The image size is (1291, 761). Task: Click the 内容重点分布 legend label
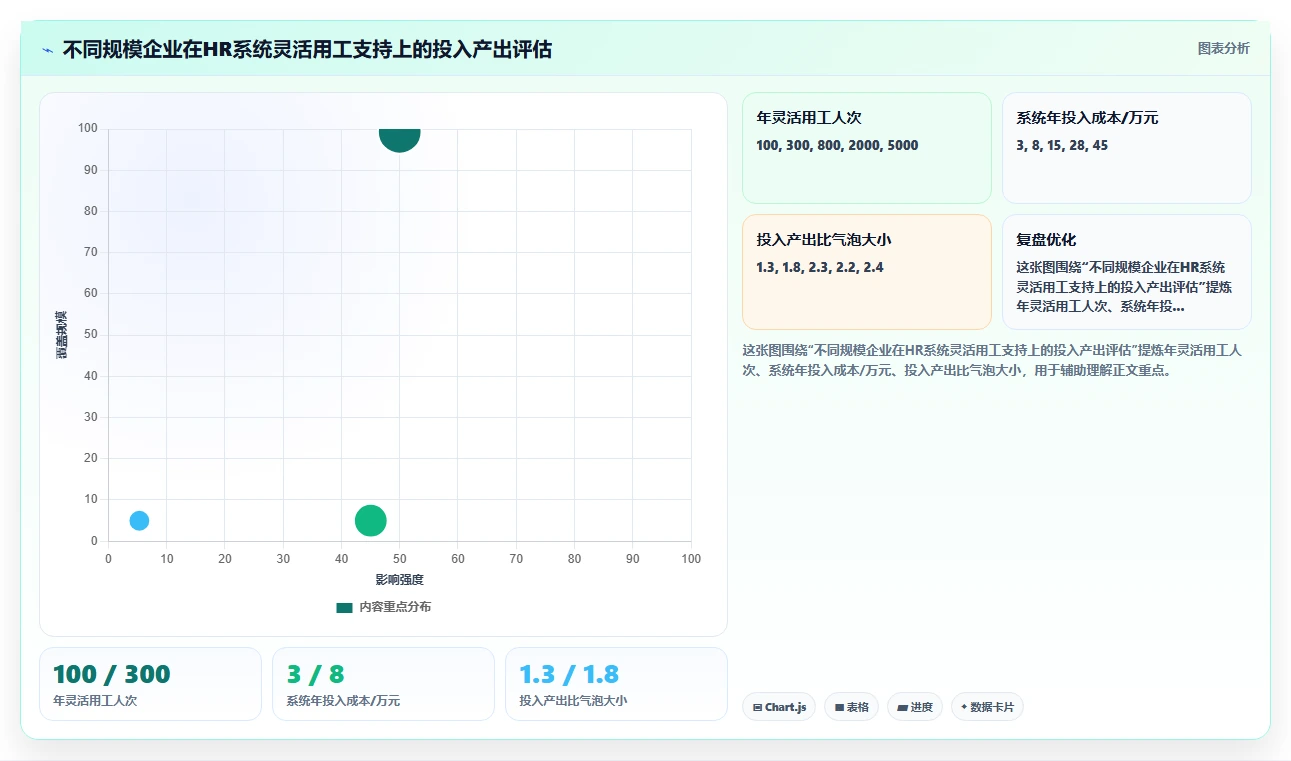click(395, 607)
